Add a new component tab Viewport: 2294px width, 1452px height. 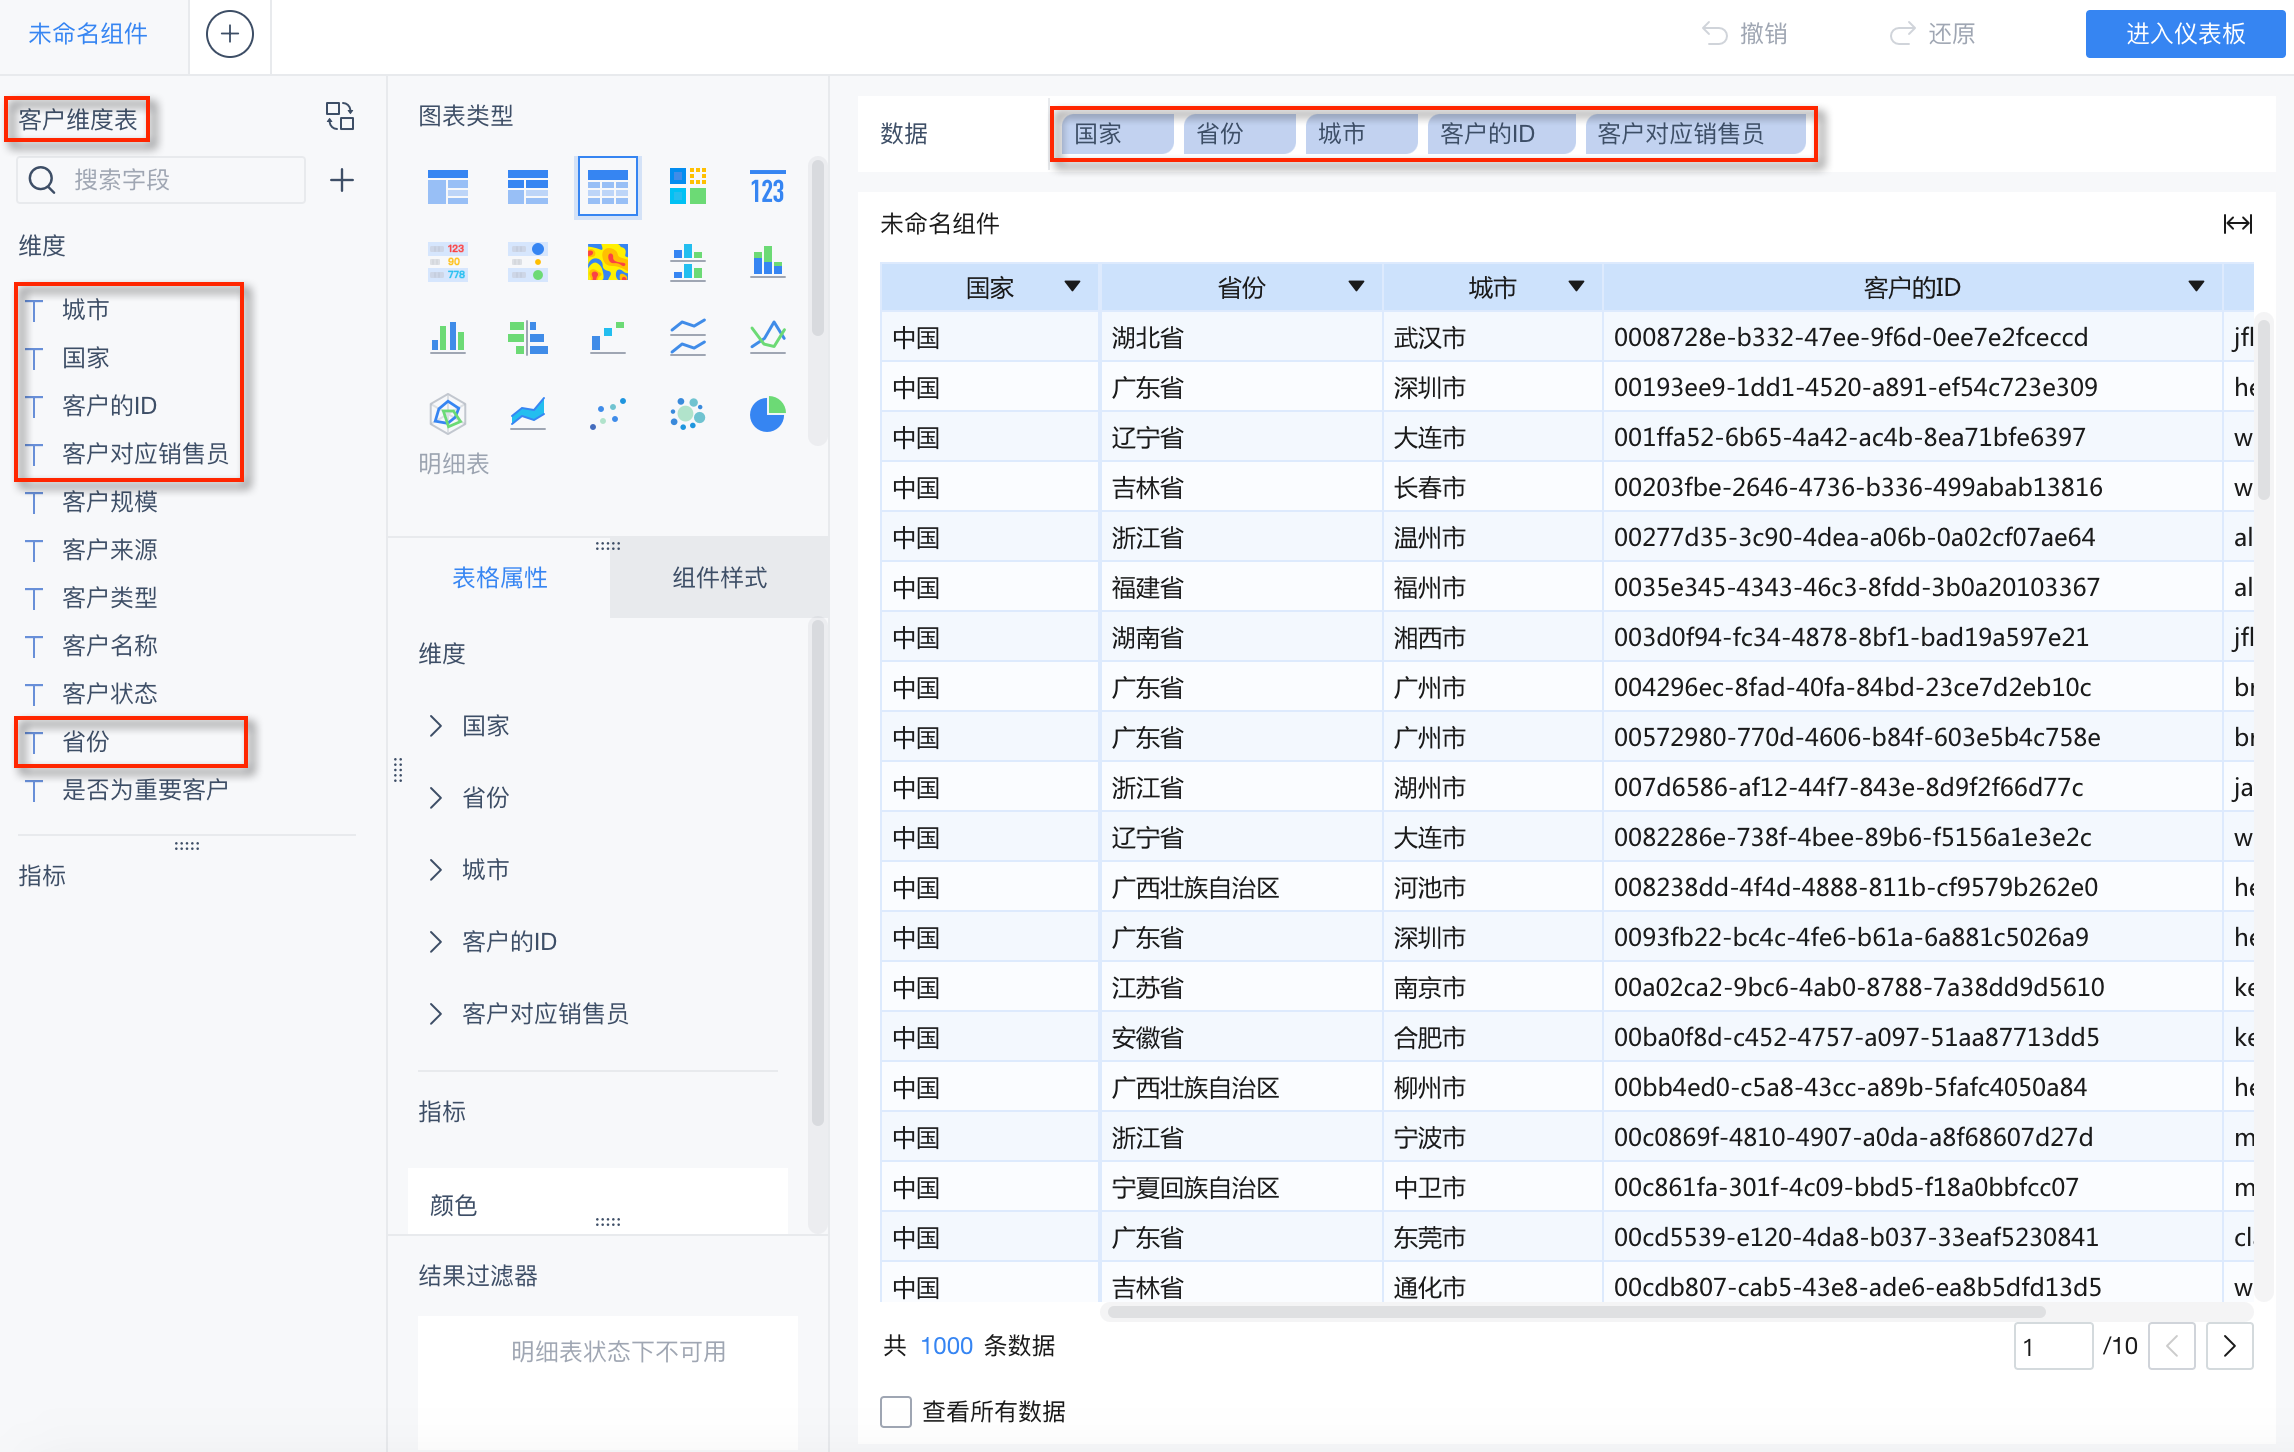point(229,34)
